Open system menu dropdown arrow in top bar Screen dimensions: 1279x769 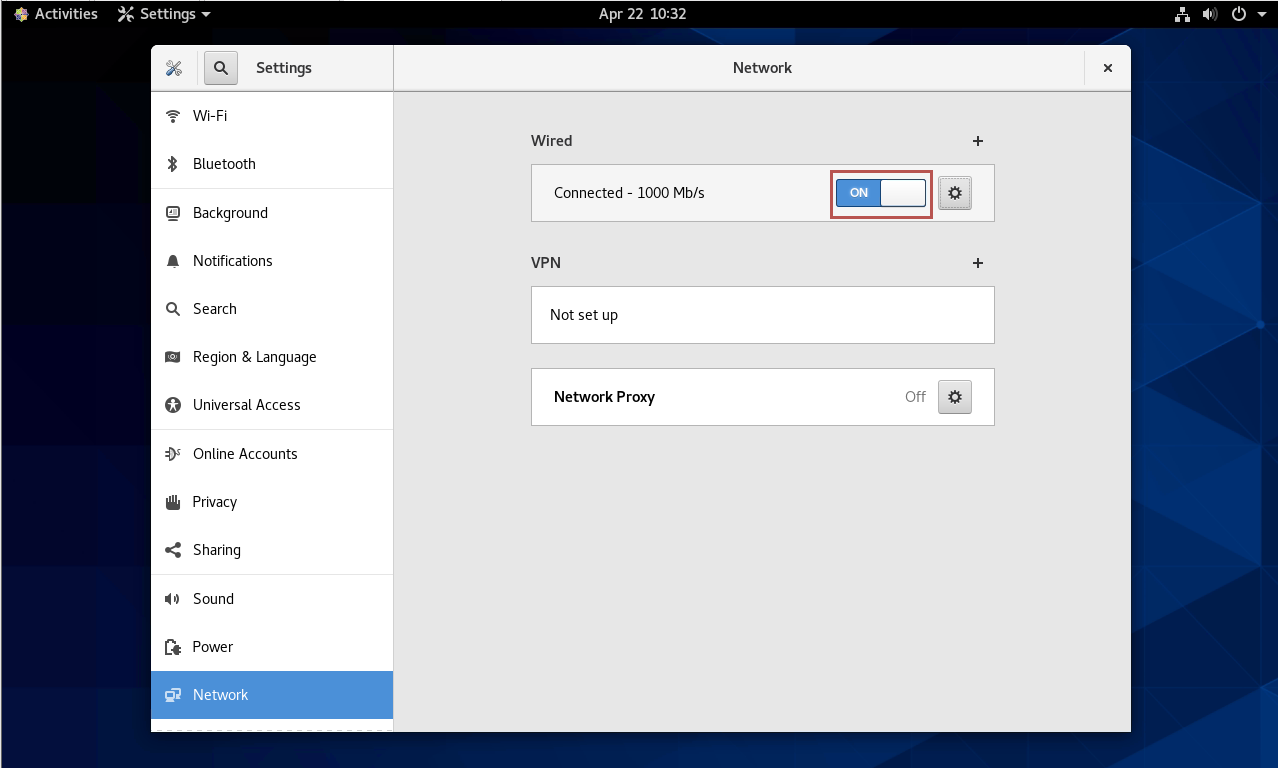(1262, 14)
